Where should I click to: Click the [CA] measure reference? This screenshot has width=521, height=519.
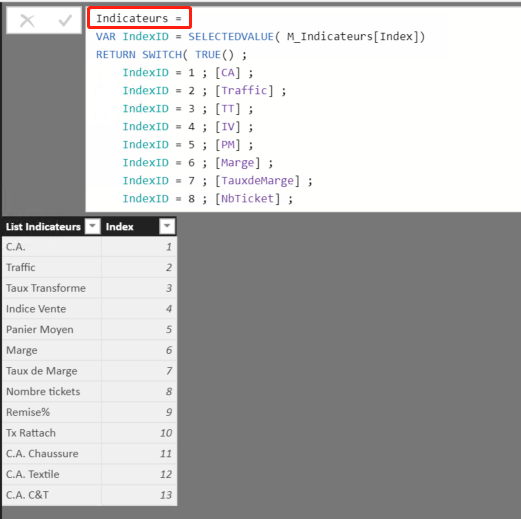click(x=228, y=72)
